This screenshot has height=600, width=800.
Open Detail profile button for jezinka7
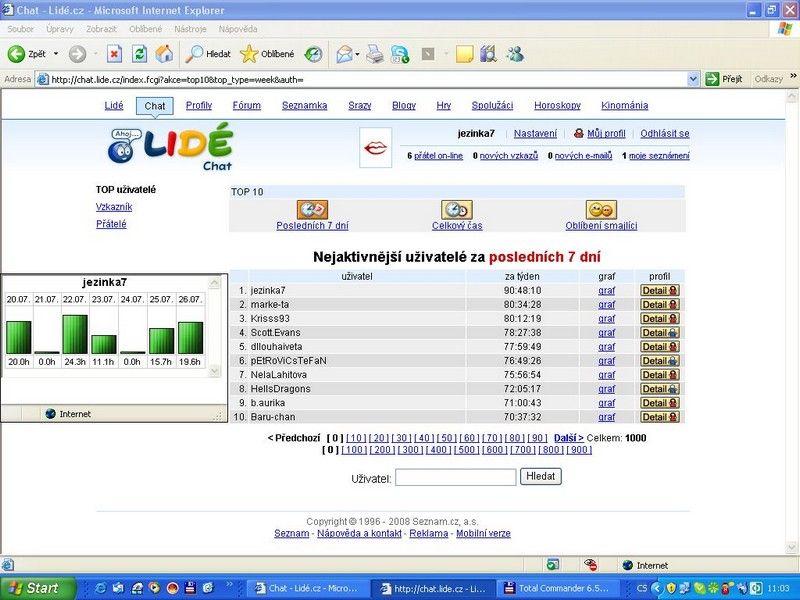pos(660,291)
